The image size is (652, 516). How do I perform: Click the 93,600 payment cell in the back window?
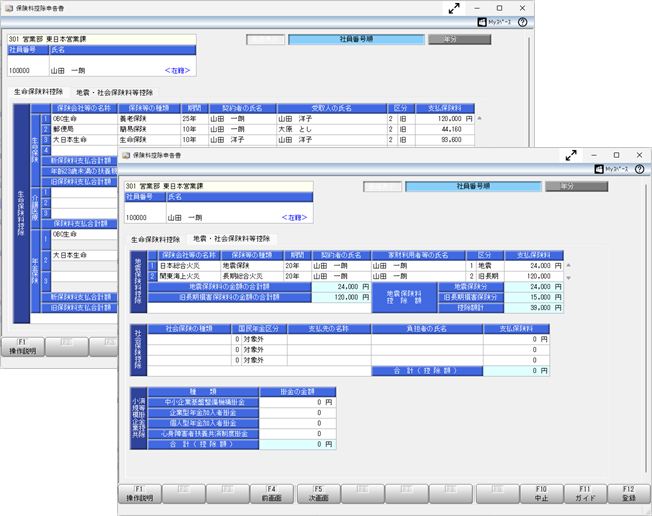click(x=445, y=140)
